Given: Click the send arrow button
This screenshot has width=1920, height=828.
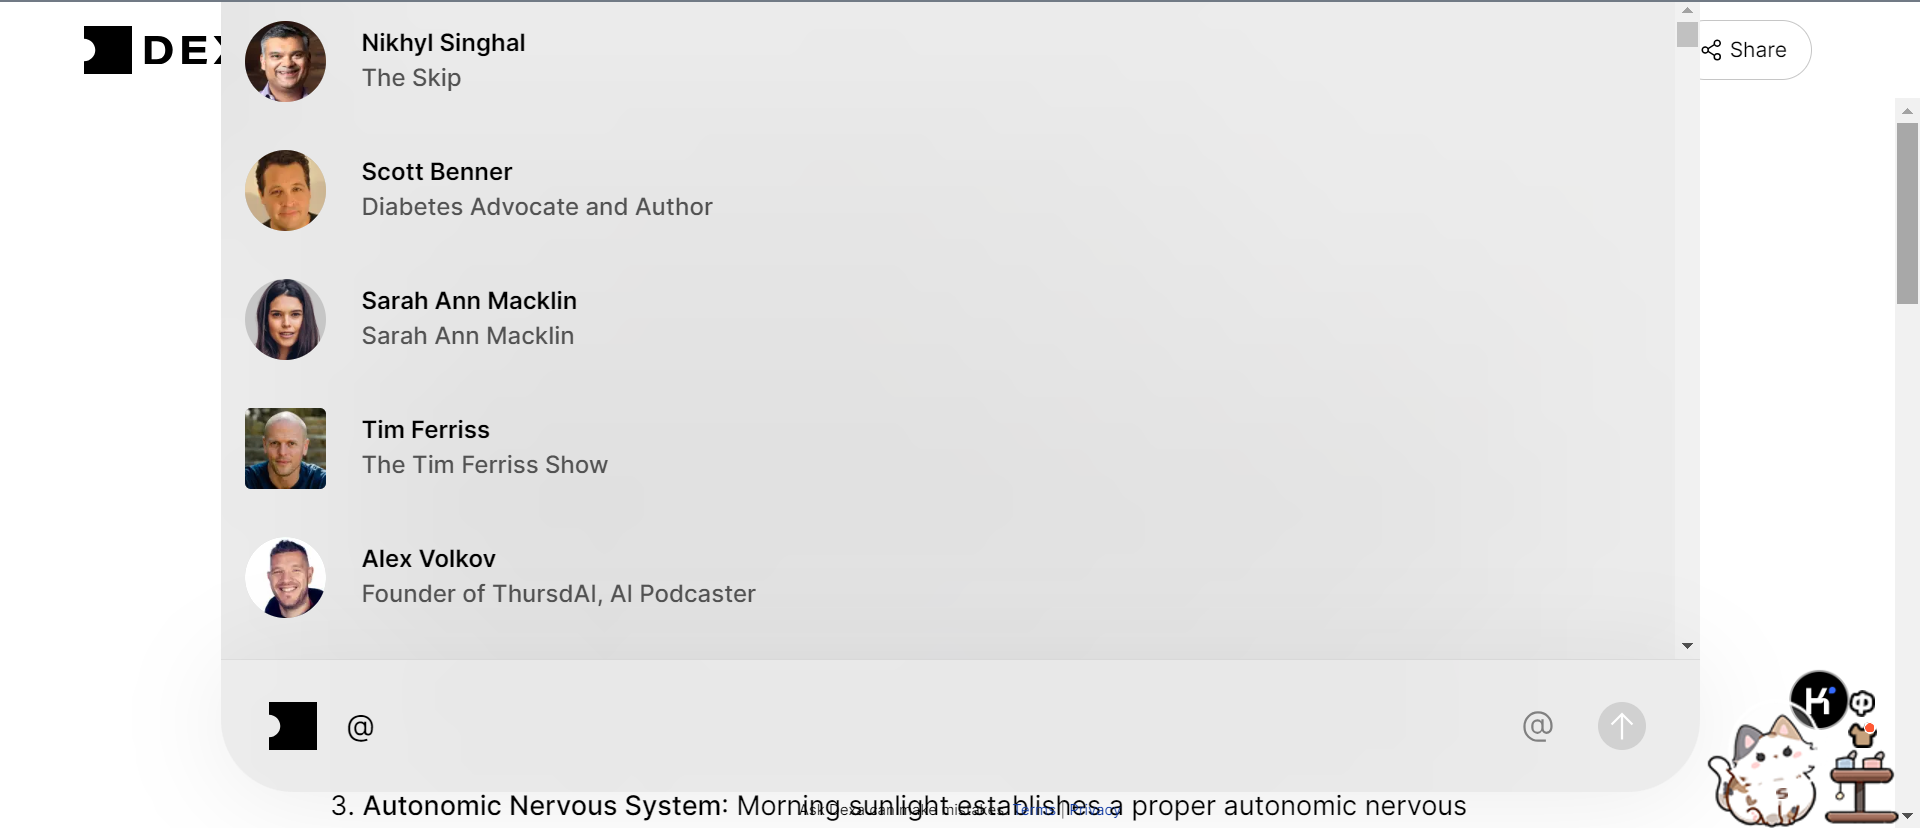Looking at the screenshot, I should pyautogui.click(x=1621, y=726).
